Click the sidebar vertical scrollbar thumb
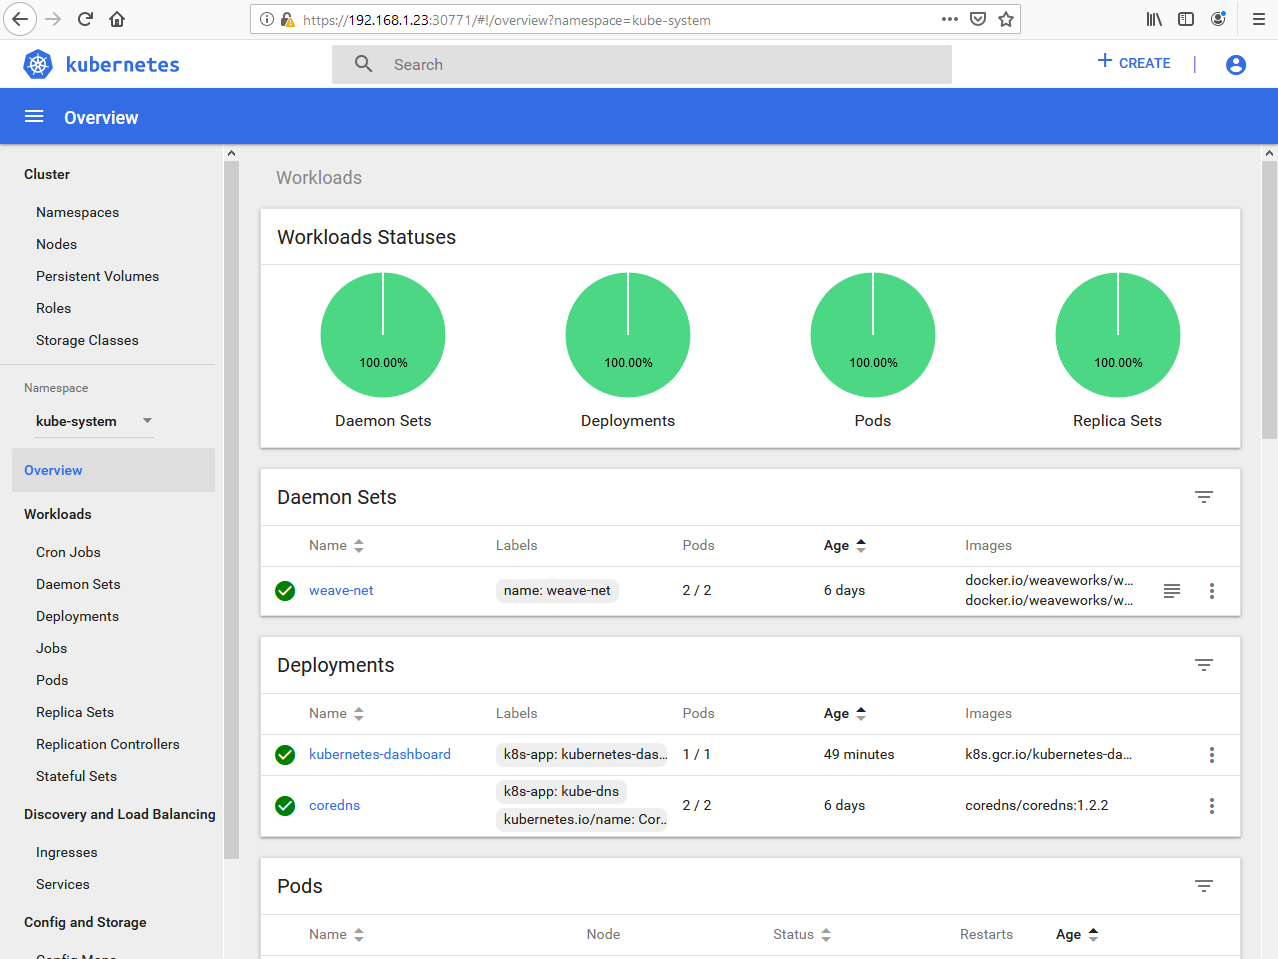Screen dimensions: 1278x959 click(232, 510)
